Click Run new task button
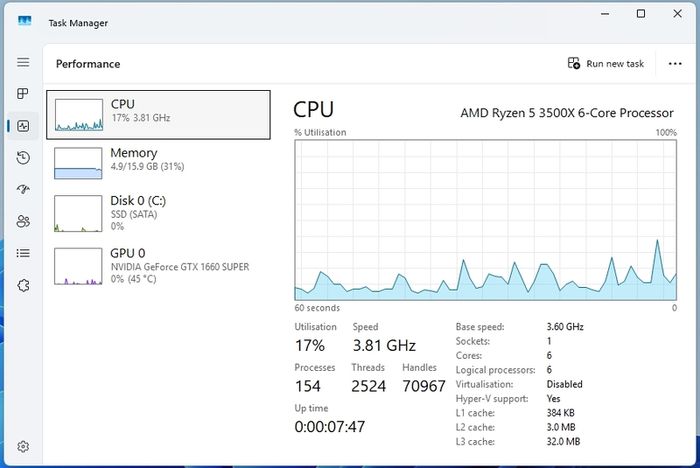Viewport: 700px width, 468px height. pos(606,64)
